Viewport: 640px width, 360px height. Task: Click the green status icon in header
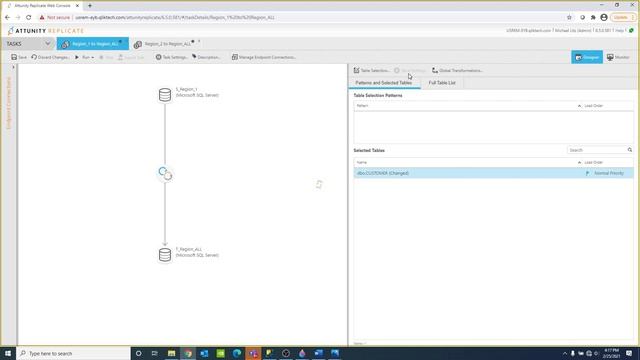pos(631,31)
